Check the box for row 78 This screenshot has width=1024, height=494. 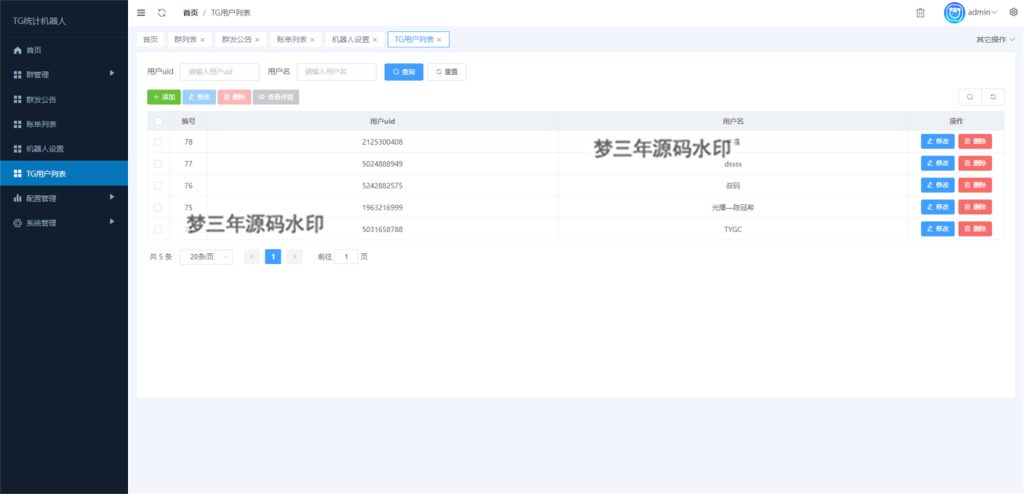[x=158, y=142]
